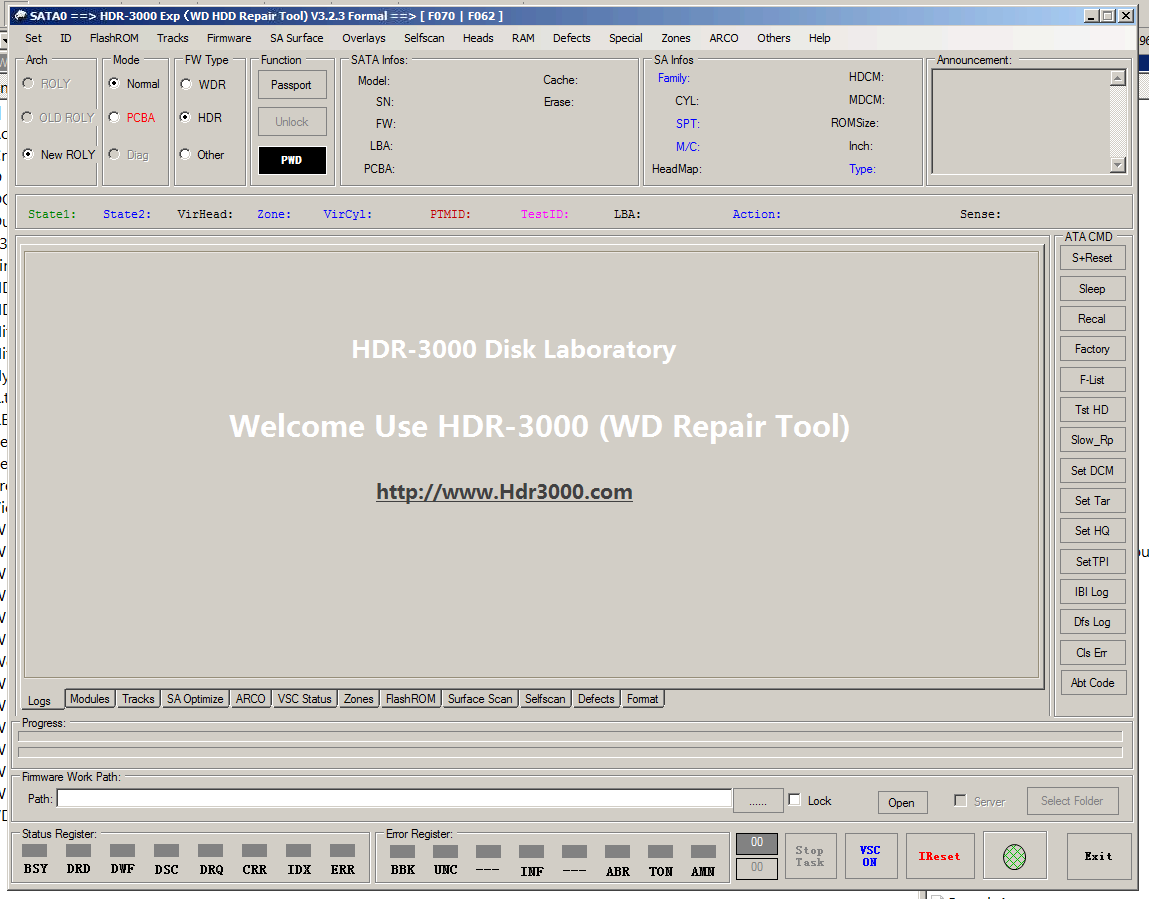Click the Set Tar button
The image size is (1149, 899).
[x=1092, y=500]
